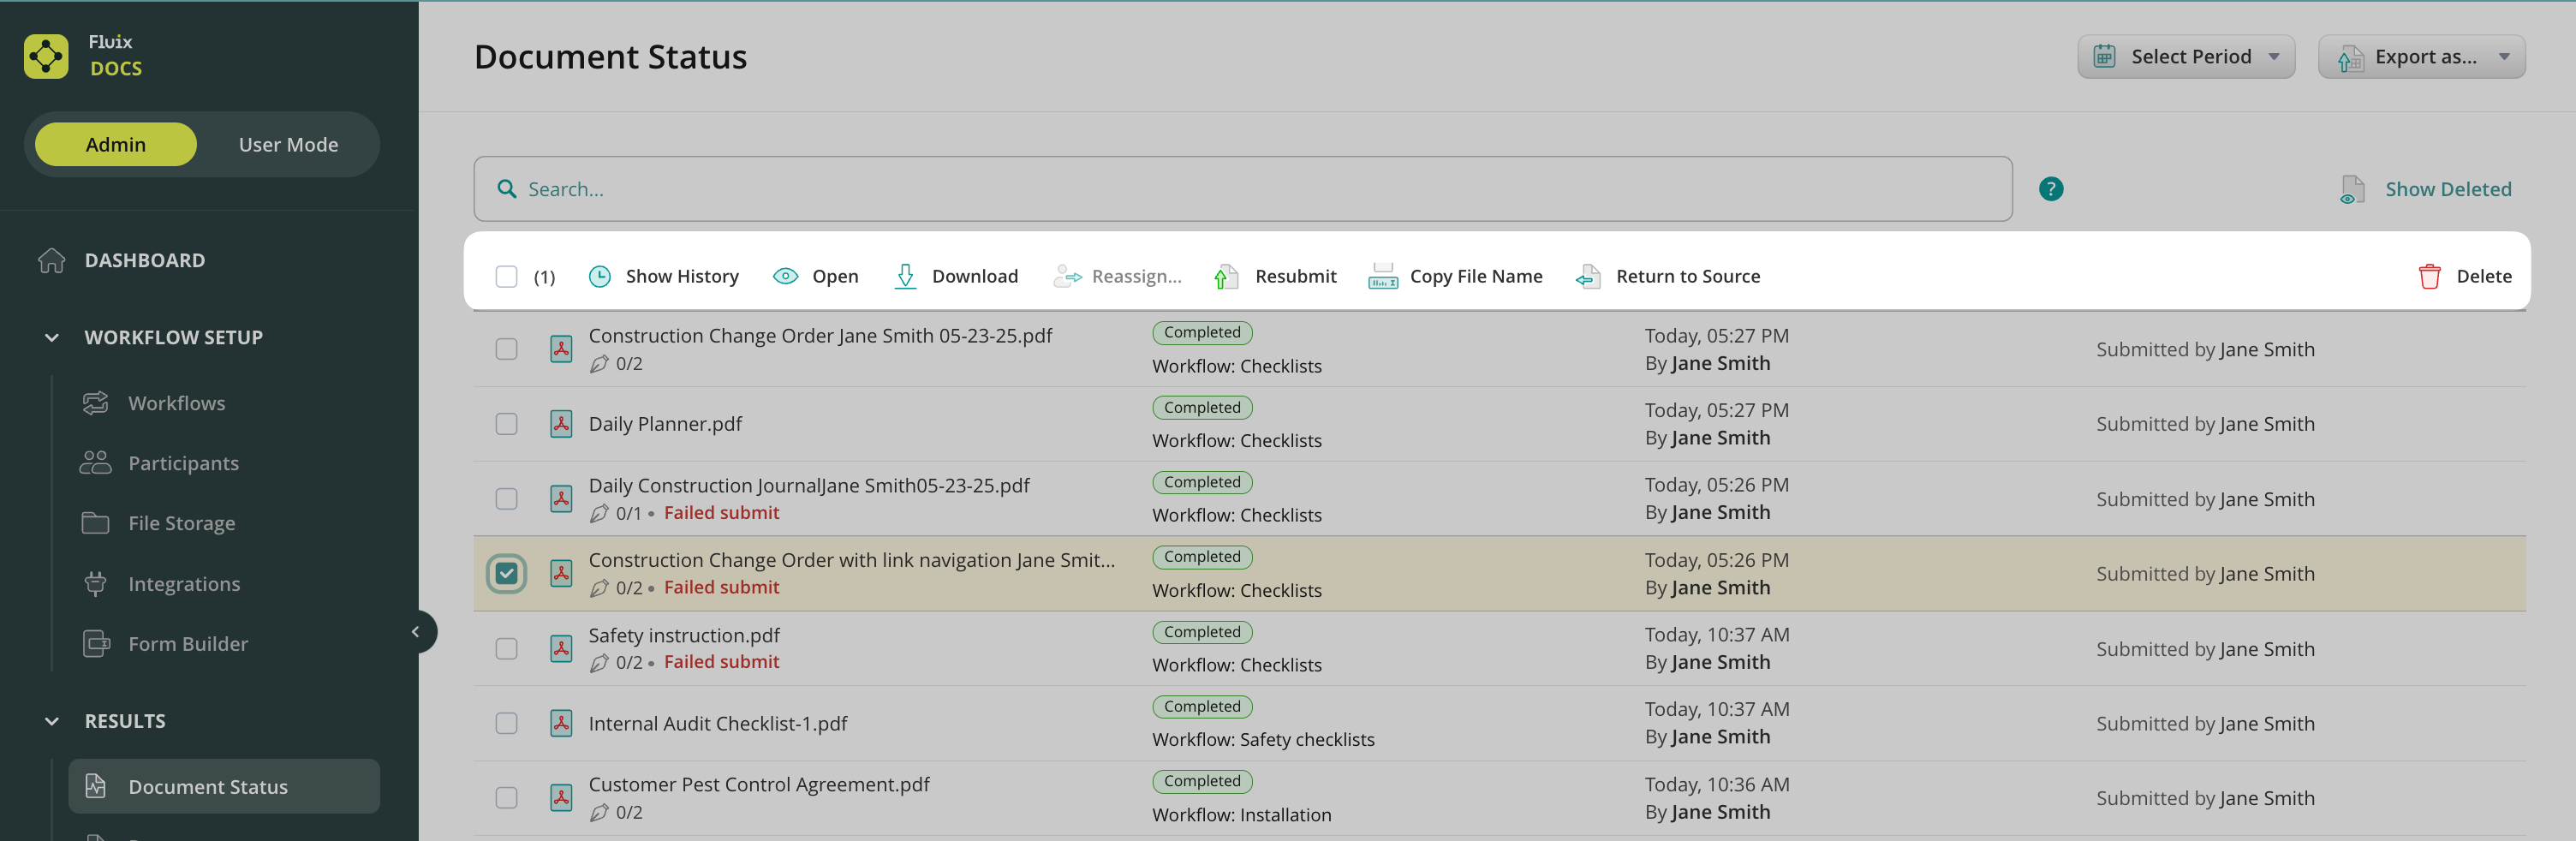This screenshot has width=2576, height=841.
Task: Go to Integrations in the sidebar
Action: click(184, 584)
